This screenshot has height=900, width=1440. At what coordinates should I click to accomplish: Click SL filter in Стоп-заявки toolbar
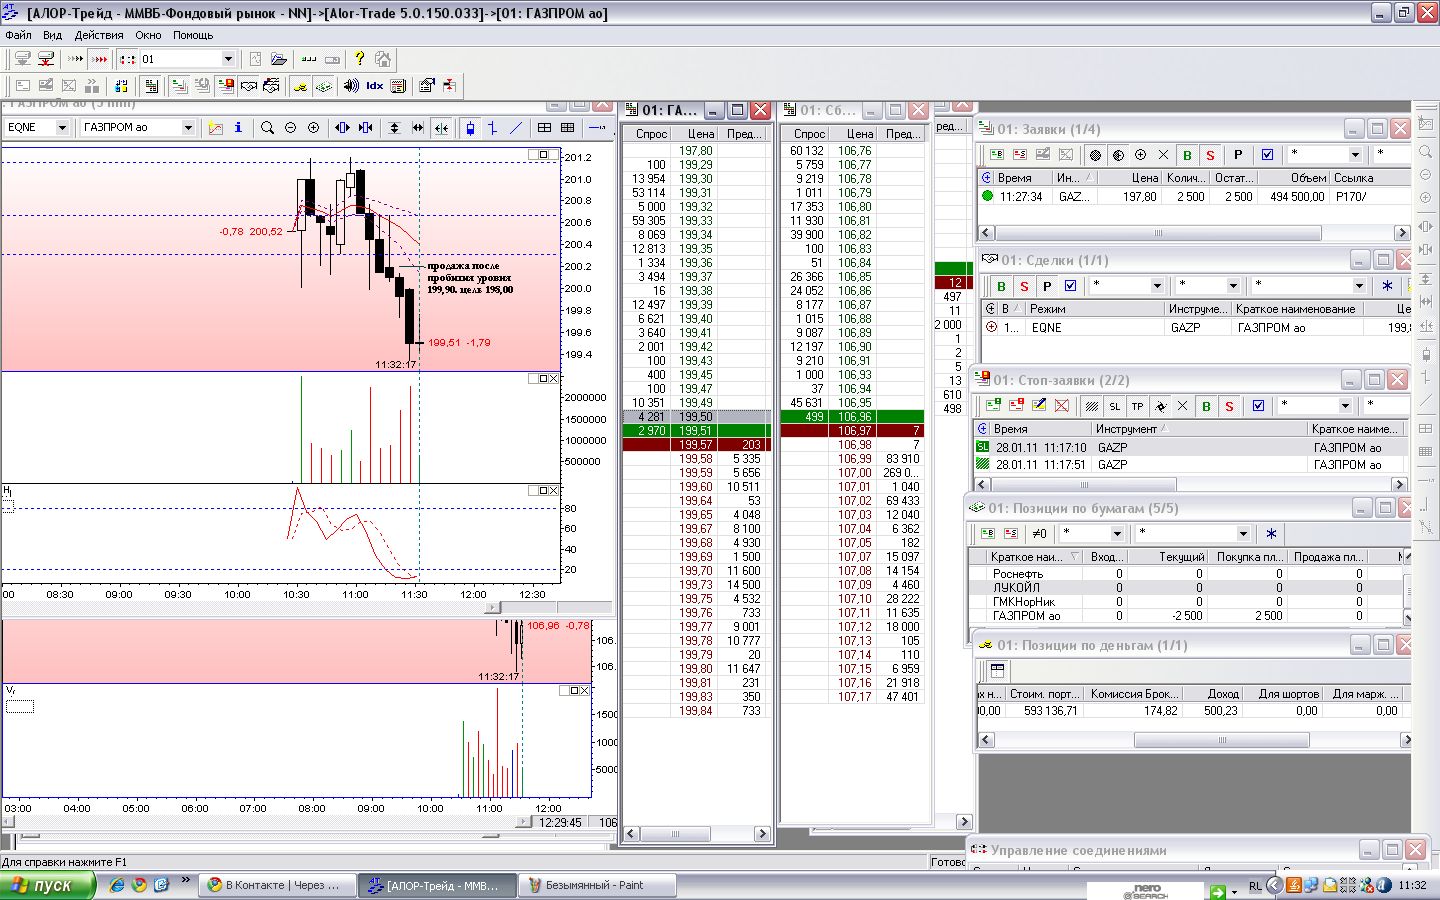point(1114,406)
